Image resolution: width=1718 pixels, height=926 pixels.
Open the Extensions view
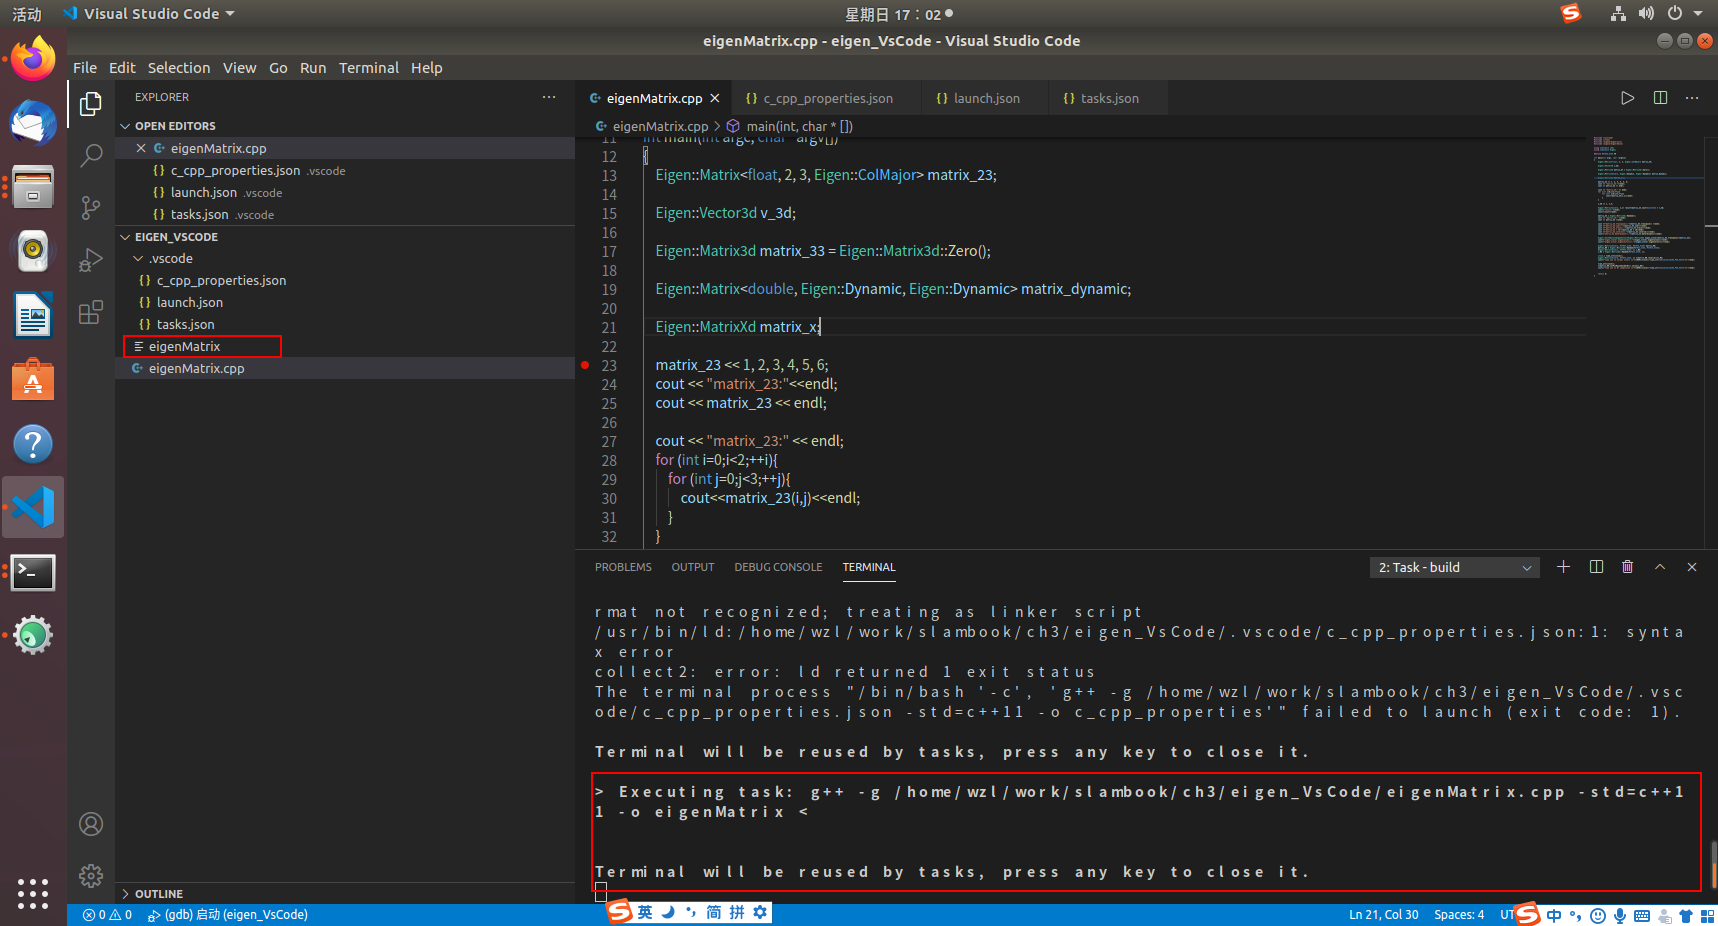click(x=91, y=312)
